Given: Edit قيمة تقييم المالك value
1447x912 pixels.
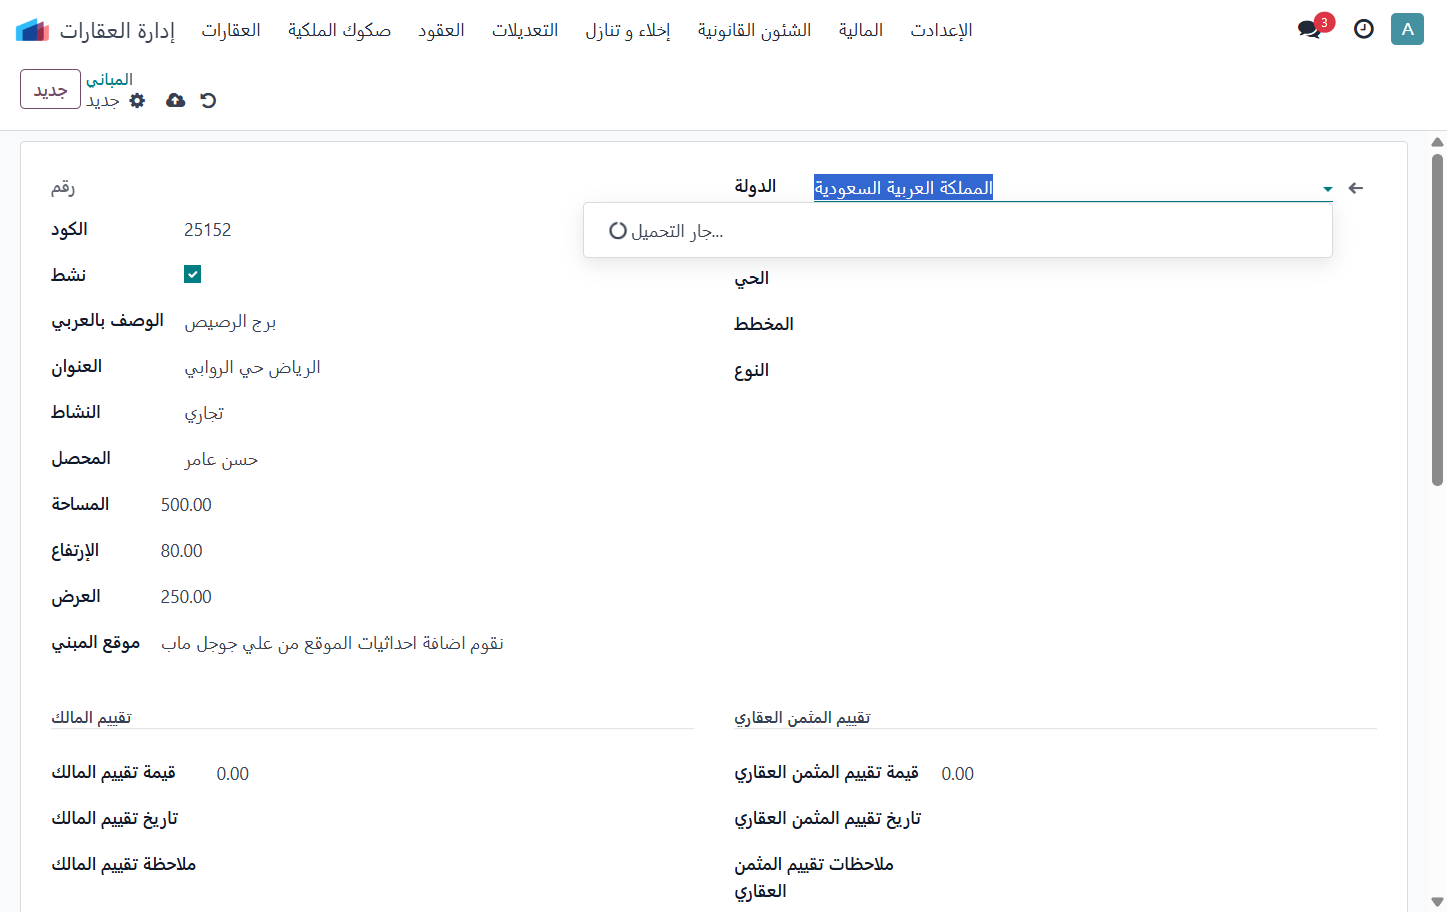Looking at the screenshot, I should (232, 774).
